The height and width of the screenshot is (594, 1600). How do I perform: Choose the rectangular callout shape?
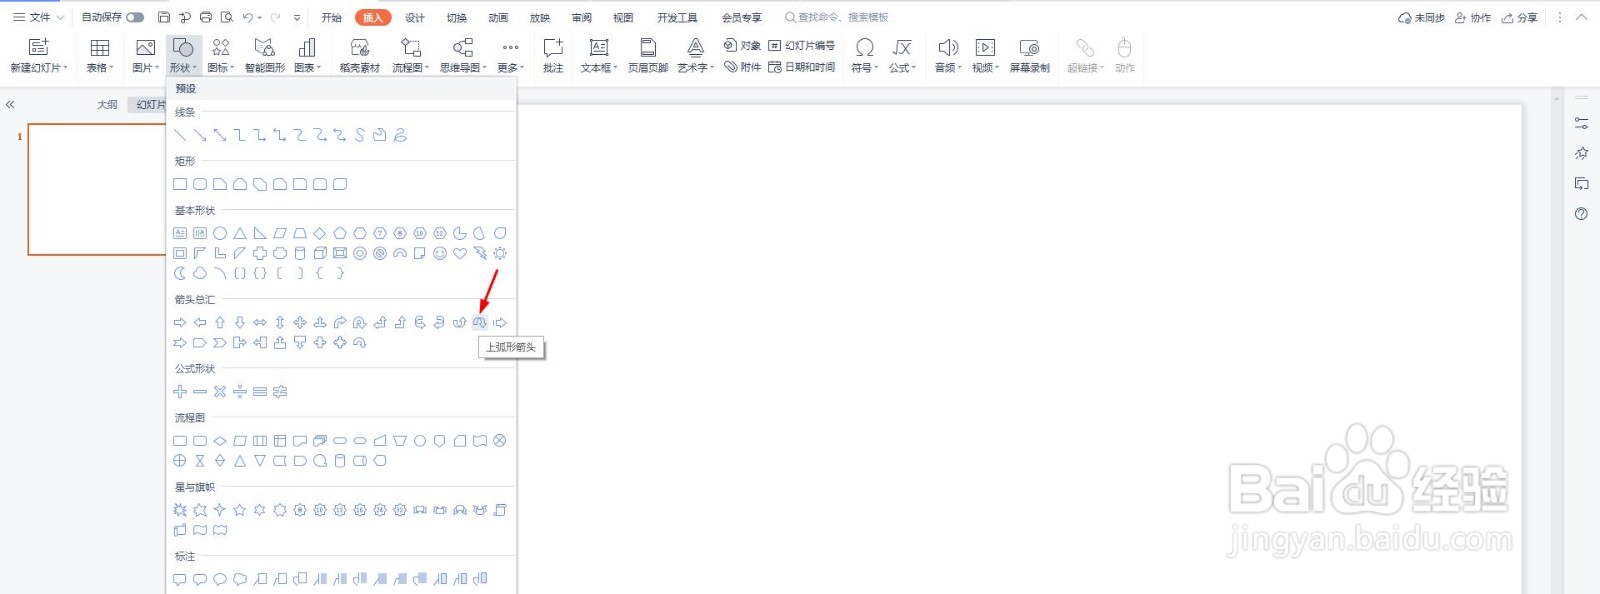pos(180,579)
